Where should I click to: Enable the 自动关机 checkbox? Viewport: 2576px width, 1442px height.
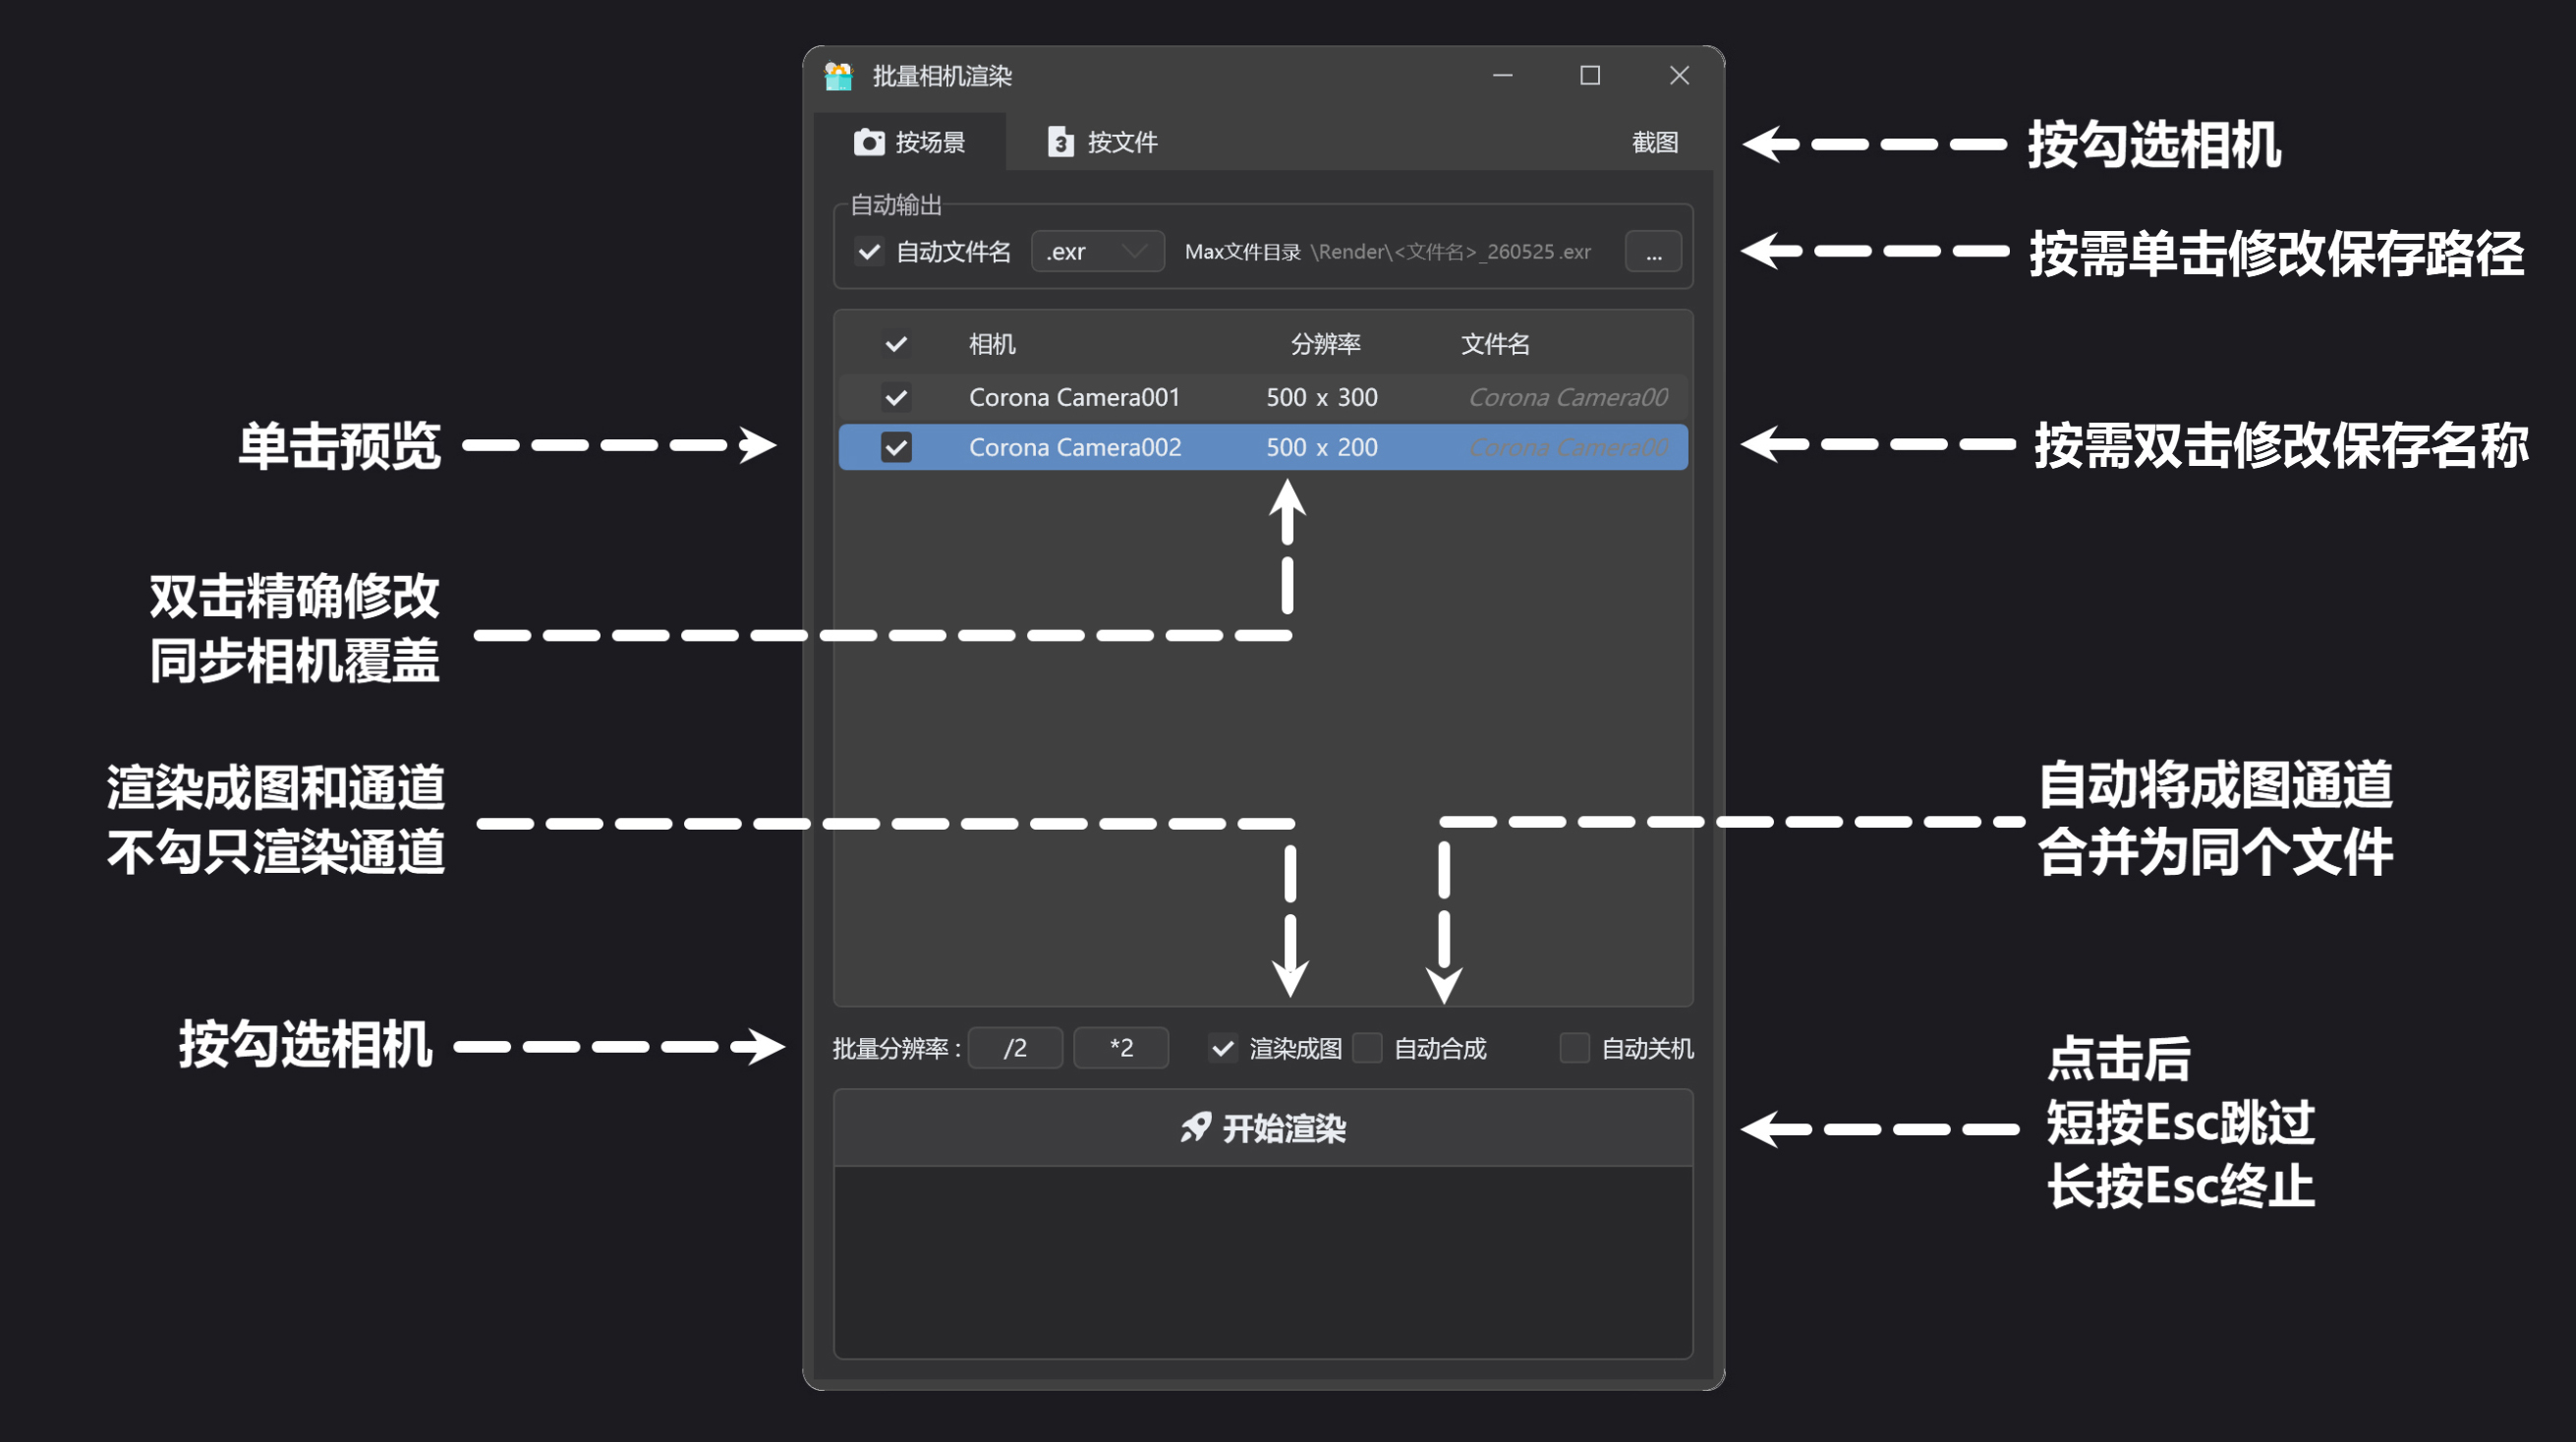pyautogui.click(x=1574, y=1048)
